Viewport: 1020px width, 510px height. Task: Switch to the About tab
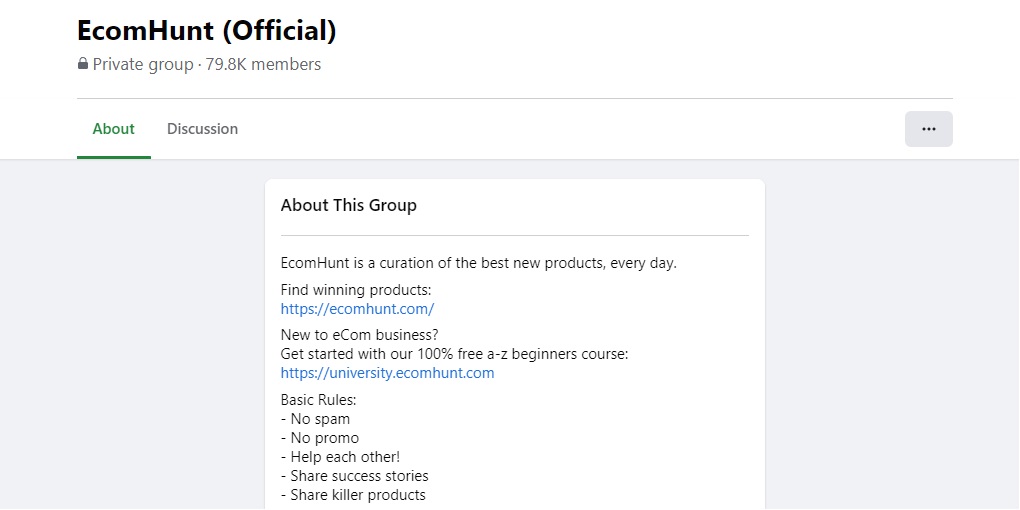[x=113, y=129]
